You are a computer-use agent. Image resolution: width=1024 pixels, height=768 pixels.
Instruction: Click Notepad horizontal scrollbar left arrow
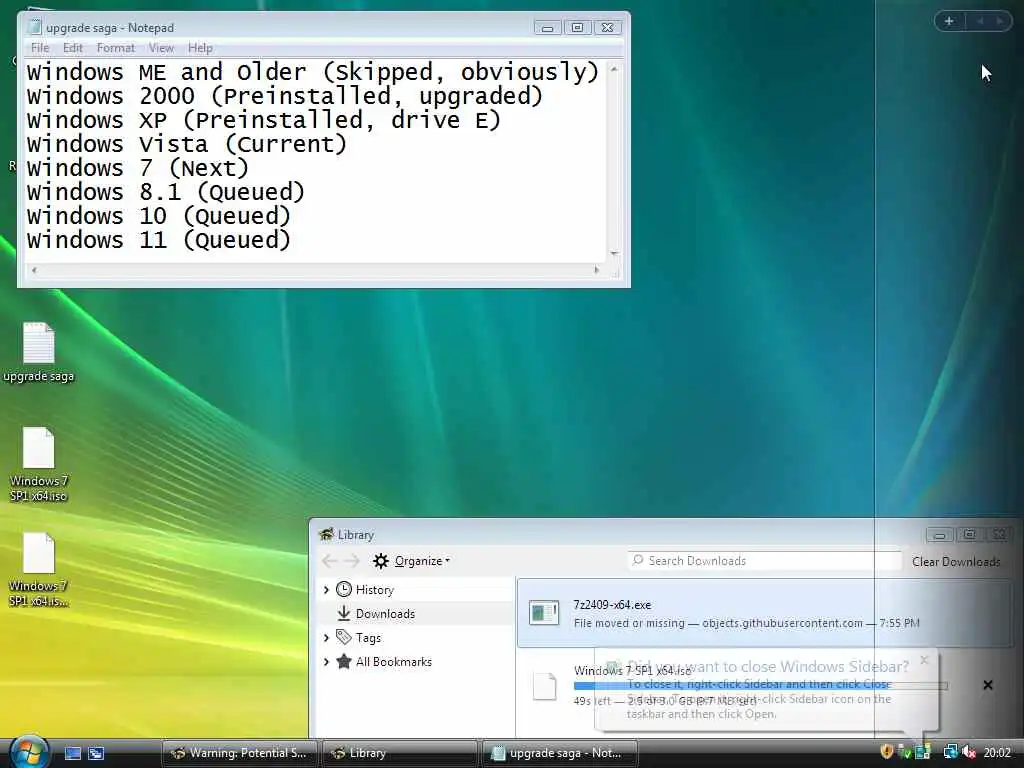pyautogui.click(x=34, y=270)
